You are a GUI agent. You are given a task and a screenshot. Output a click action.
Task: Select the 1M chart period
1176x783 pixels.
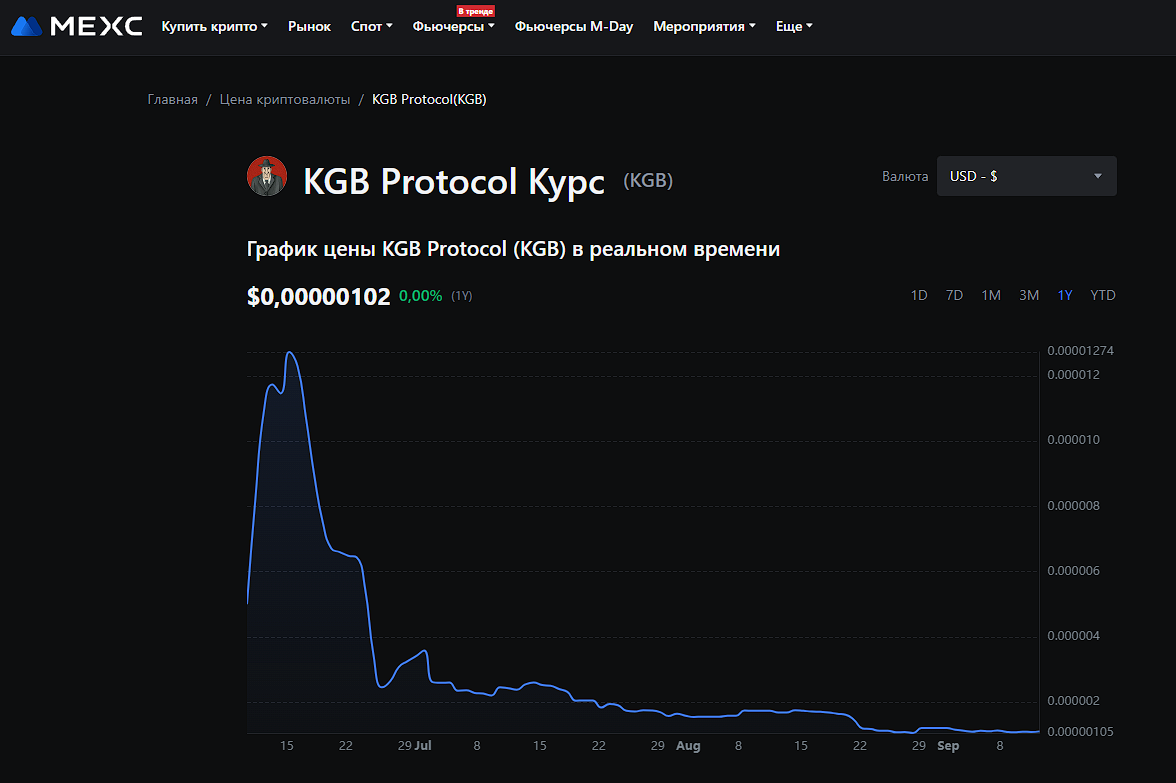tap(991, 295)
